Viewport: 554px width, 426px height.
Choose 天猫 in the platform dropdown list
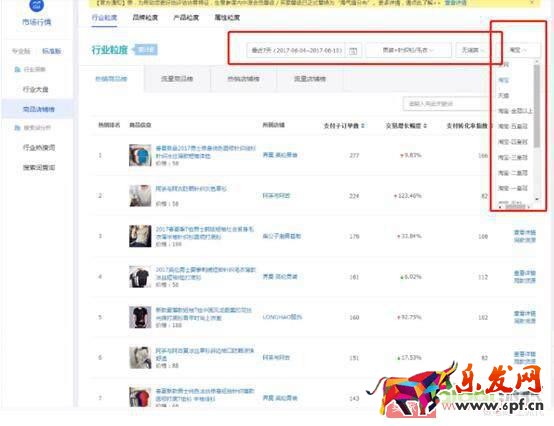coord(503,95)
